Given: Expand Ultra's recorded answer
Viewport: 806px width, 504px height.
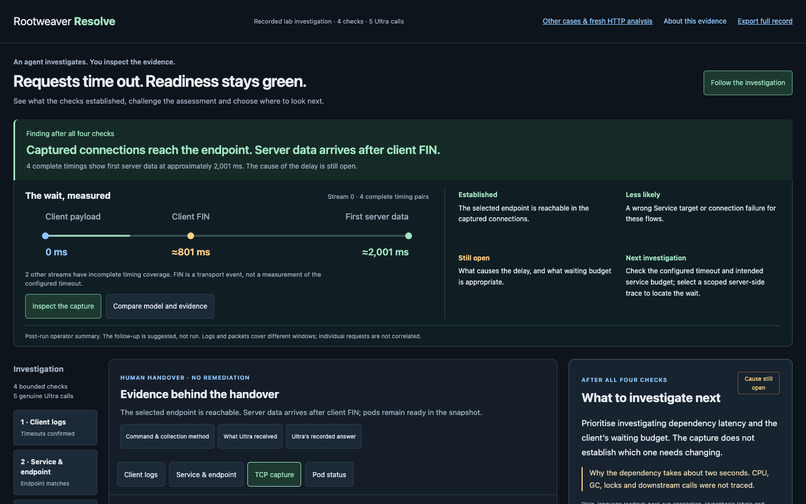Looking at the screenshot, I should tap(323, 436).
